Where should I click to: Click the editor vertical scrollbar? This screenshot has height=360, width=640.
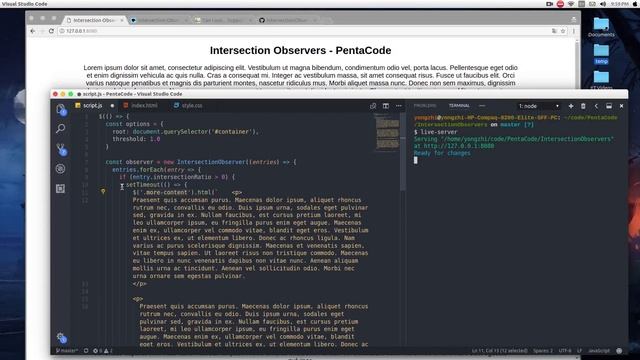tap(403, 152)
